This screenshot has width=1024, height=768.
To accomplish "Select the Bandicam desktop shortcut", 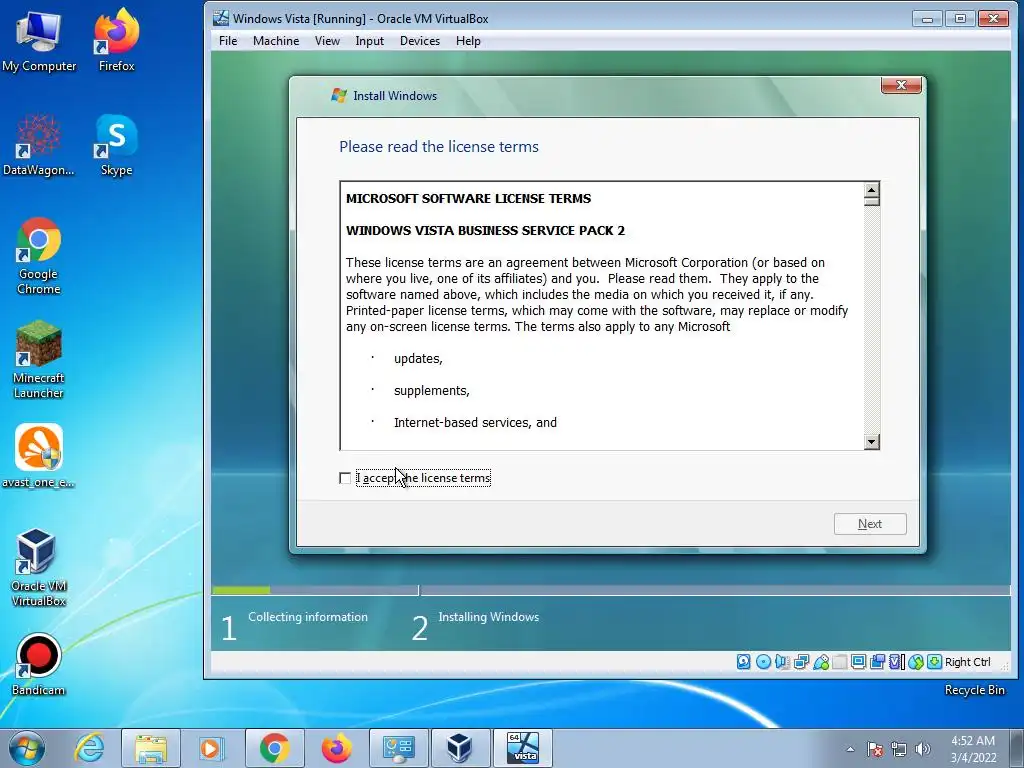I will pos(39,664).
